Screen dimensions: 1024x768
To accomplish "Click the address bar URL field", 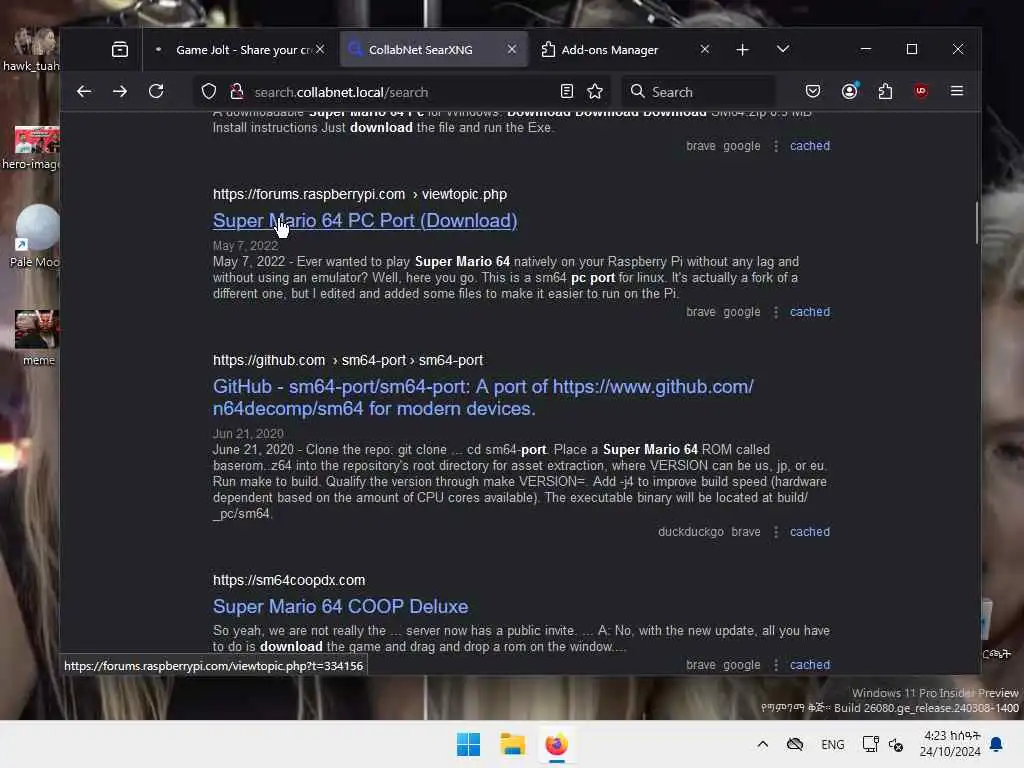I will point(402,92).
